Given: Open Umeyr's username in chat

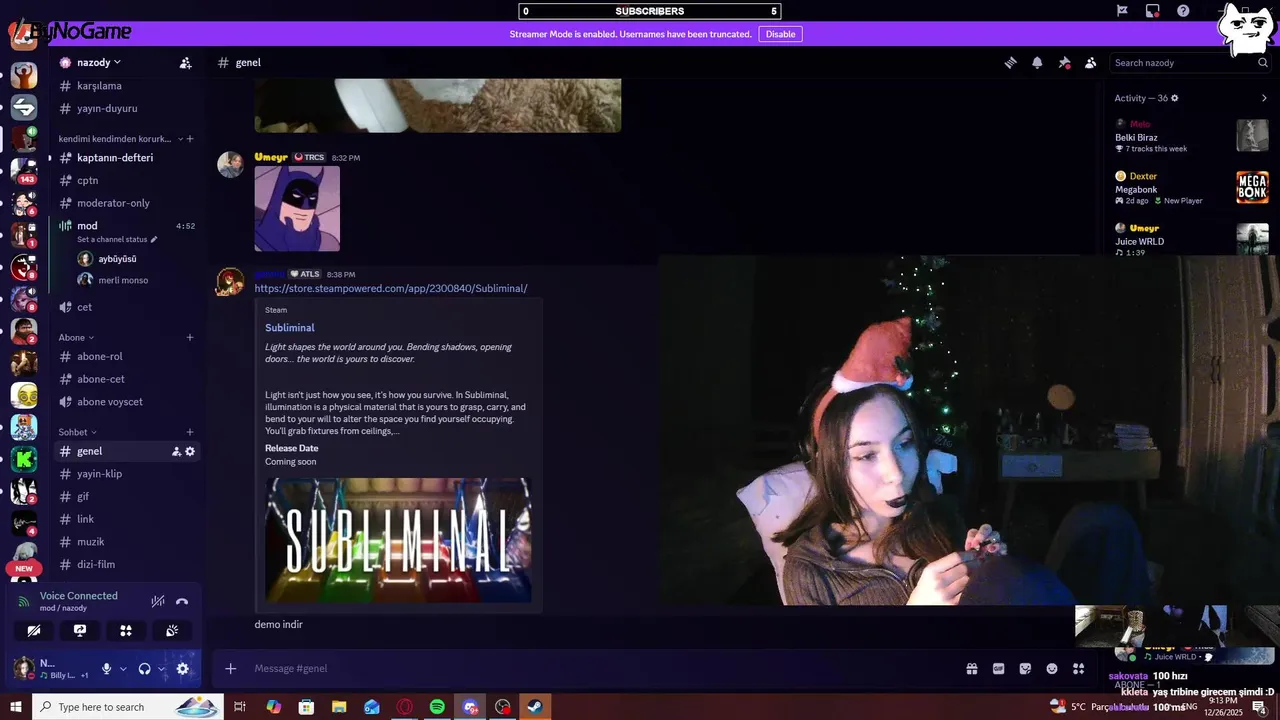Looking at the screenshot, I should (271, 157).
